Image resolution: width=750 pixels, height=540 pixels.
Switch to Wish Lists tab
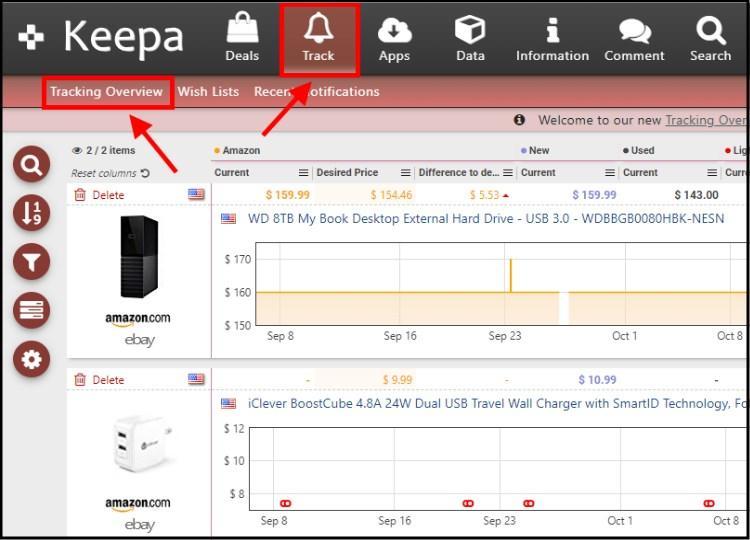208,91
